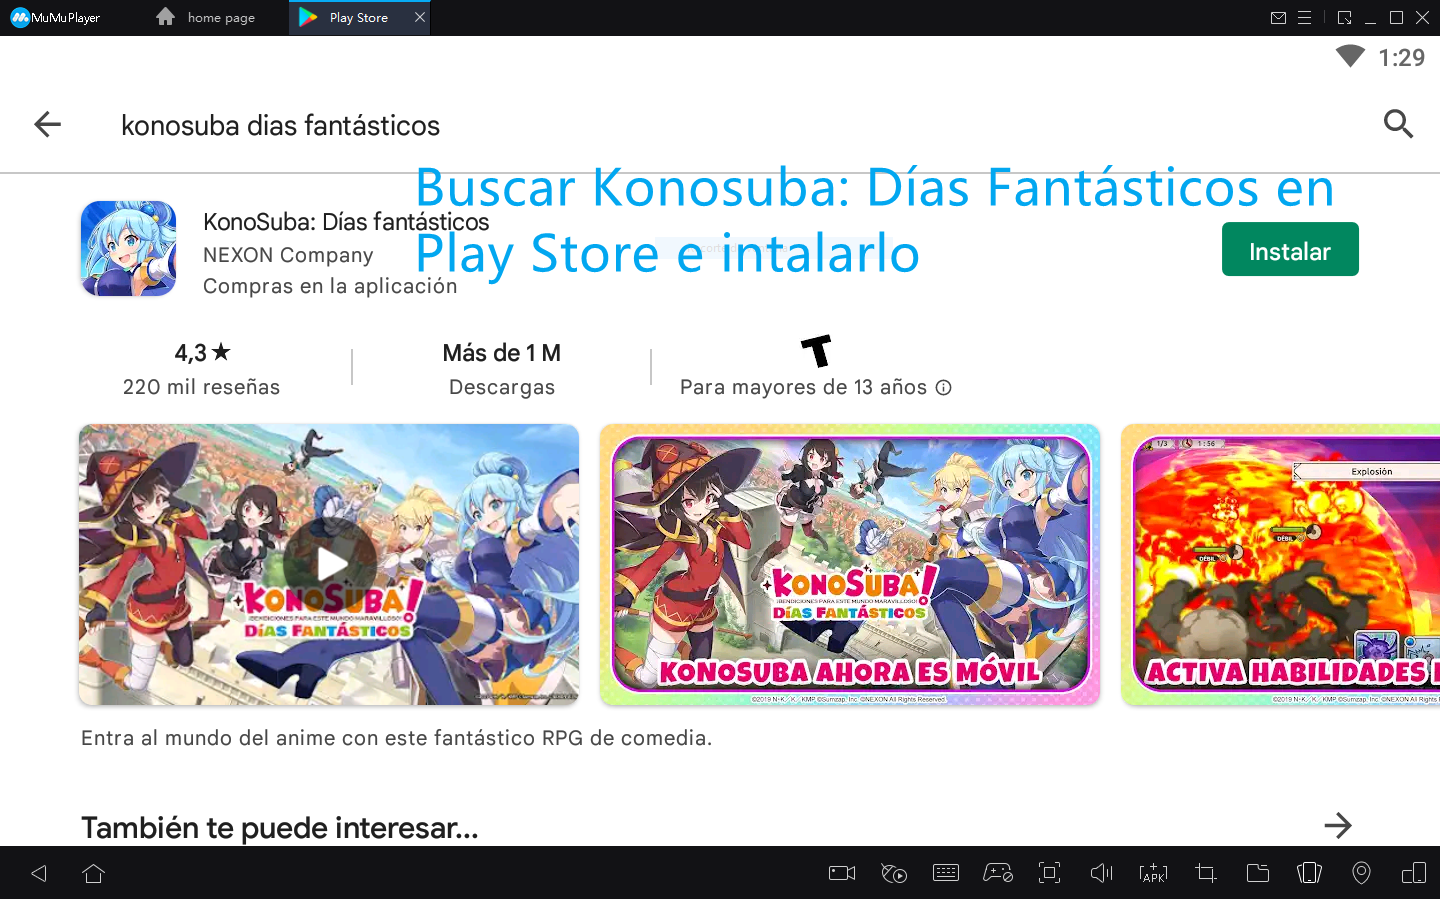Image resolution: width=1440 pixels, height=899 pixels.
Task: Open keyboard mapping settings icon
Action: pos(946,873)
